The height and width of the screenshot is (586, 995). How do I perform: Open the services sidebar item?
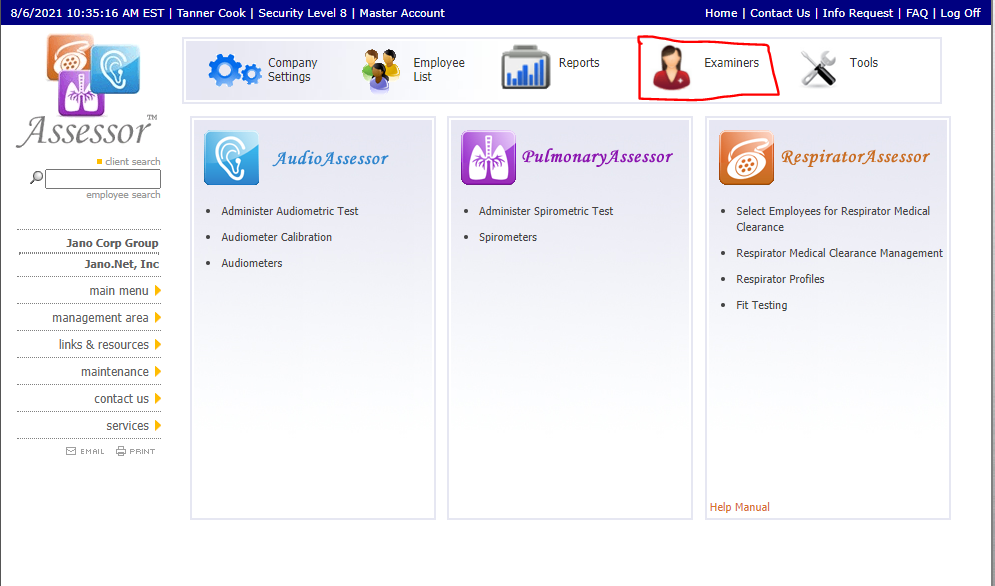[x=128, y=425]
